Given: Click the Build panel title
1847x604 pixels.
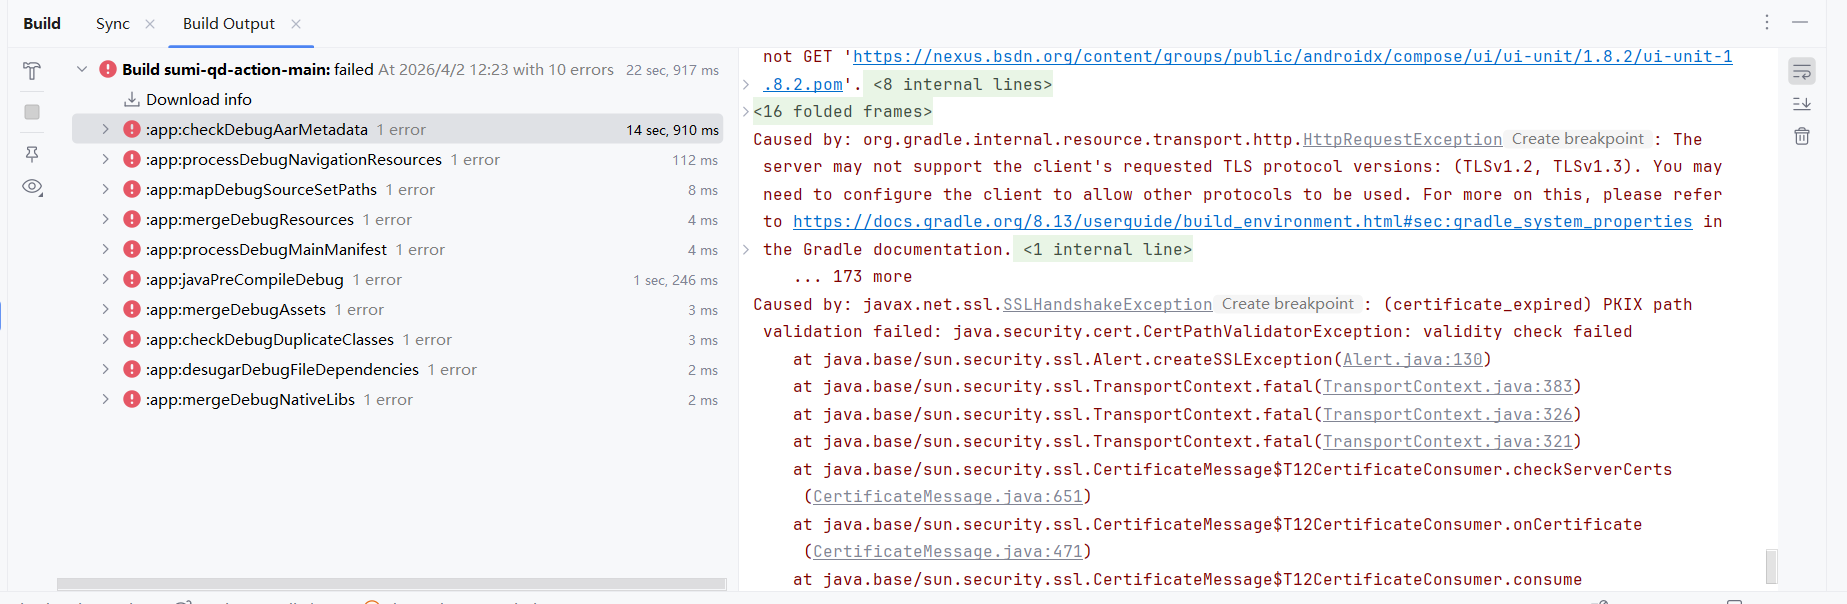Looking at the screenshot, I should (42, 23).
